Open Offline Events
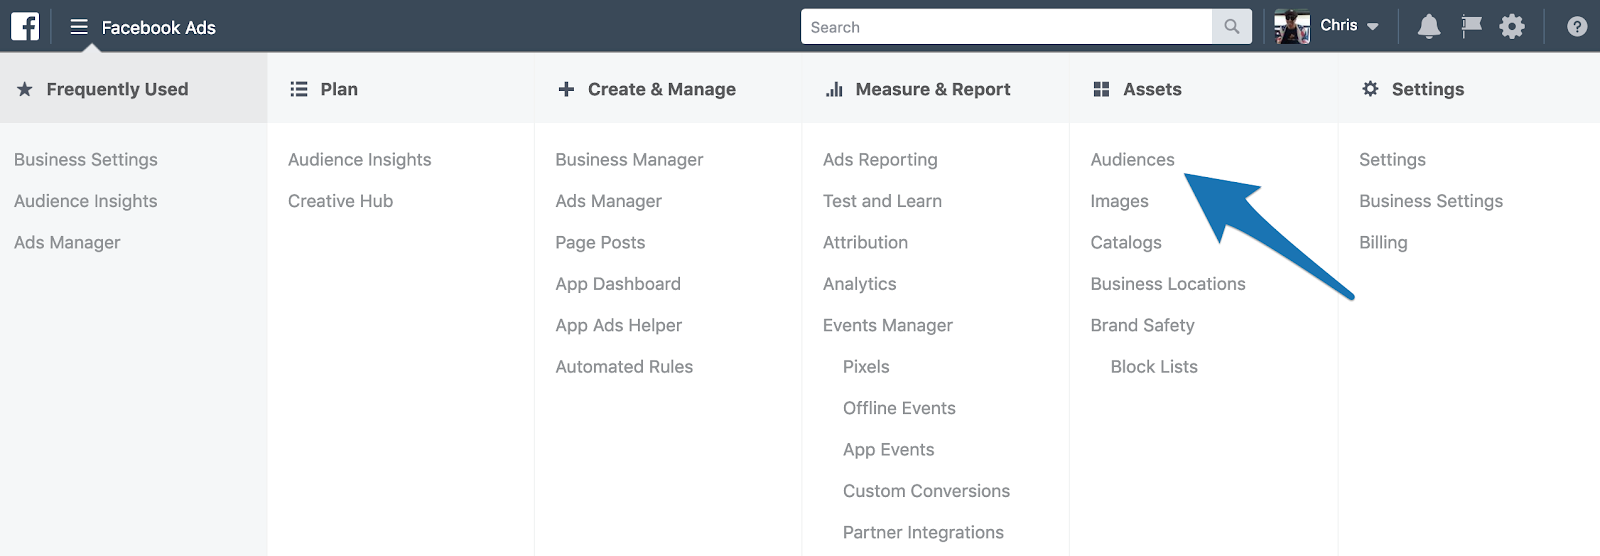The height and width of the screenshot is (556, 1600). 899,408
